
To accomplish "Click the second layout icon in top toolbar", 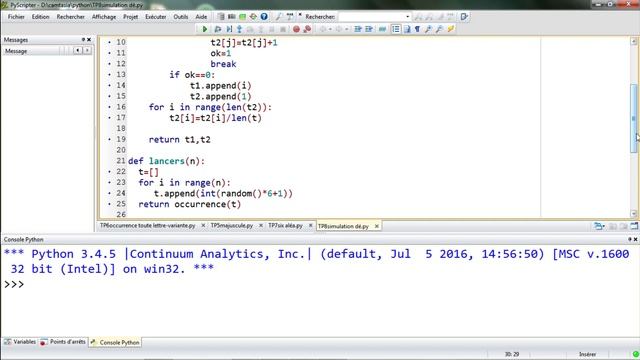I will [231, 17].
